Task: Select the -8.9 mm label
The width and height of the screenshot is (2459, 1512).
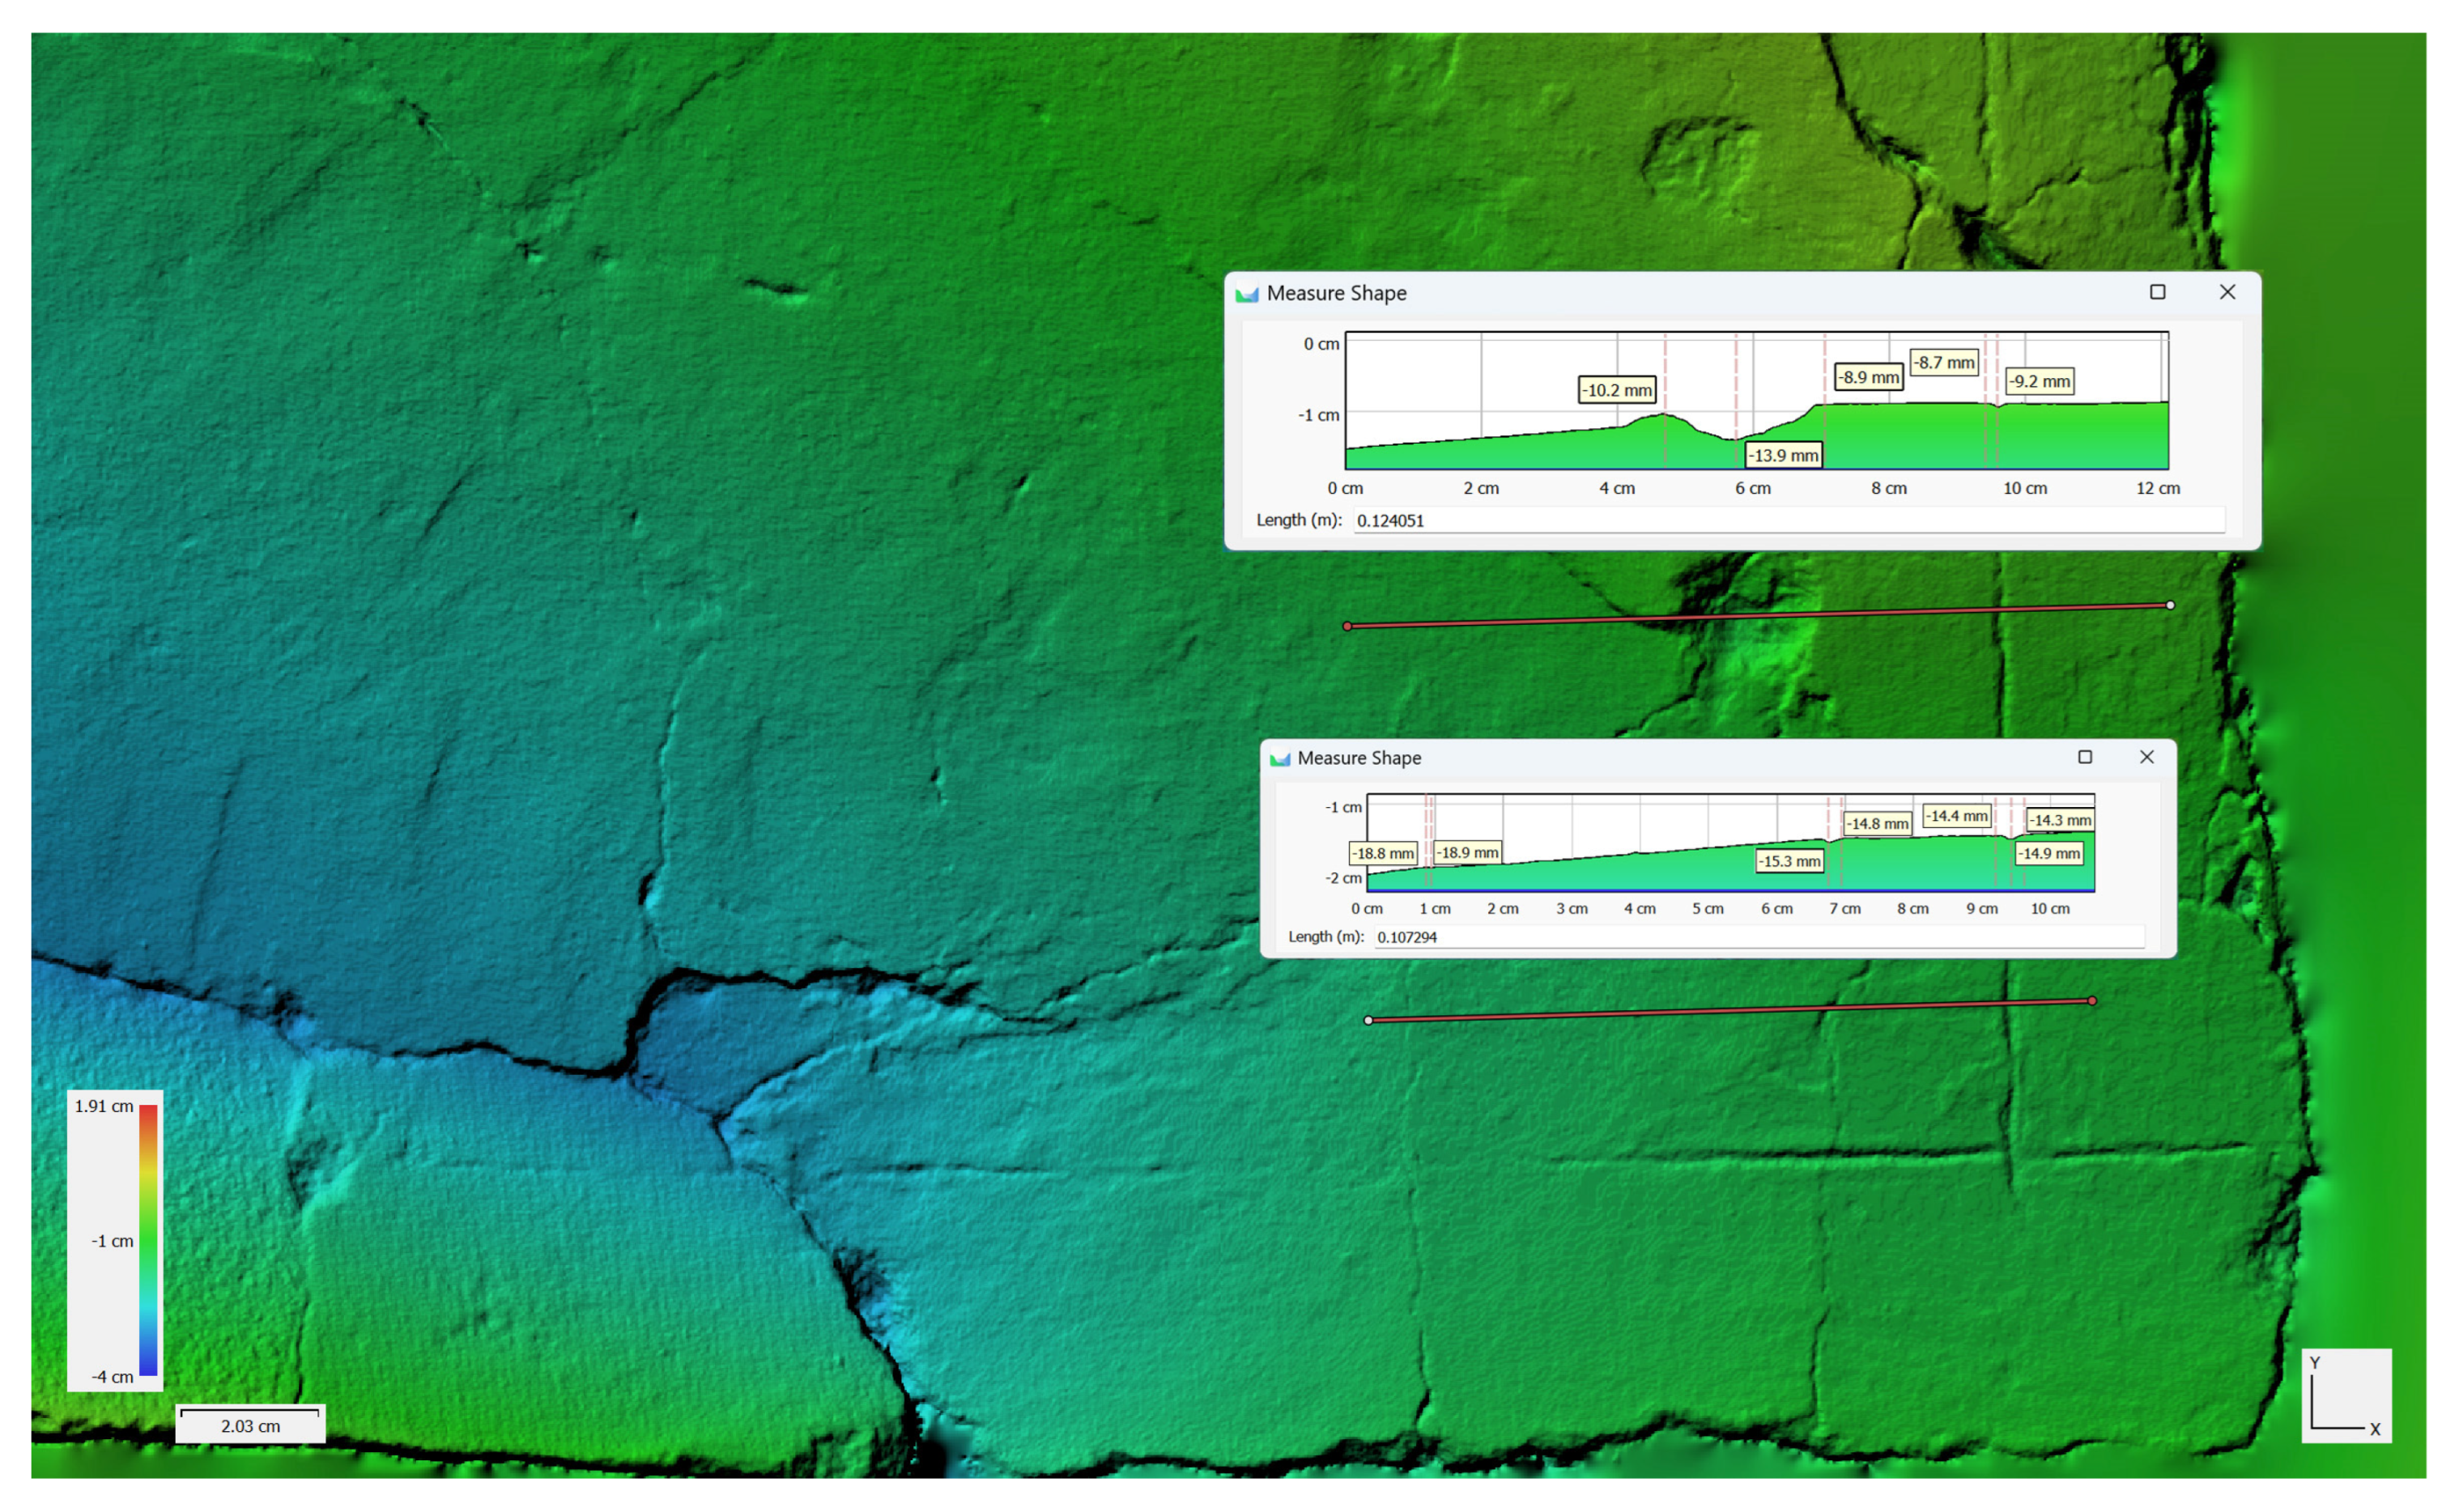Action: tap(1869, 377)
